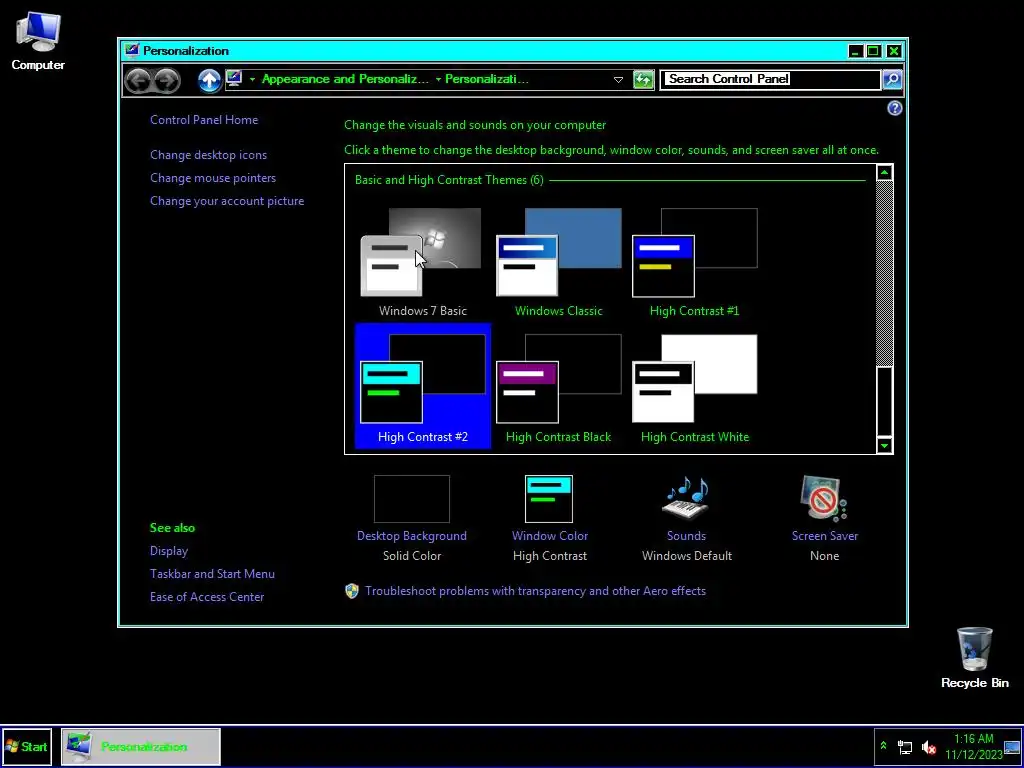Image resolution: width=1024 pixels, height=768 pixels.
Task: Open Ease of Access Center link
Action: [x=207, y=596]
